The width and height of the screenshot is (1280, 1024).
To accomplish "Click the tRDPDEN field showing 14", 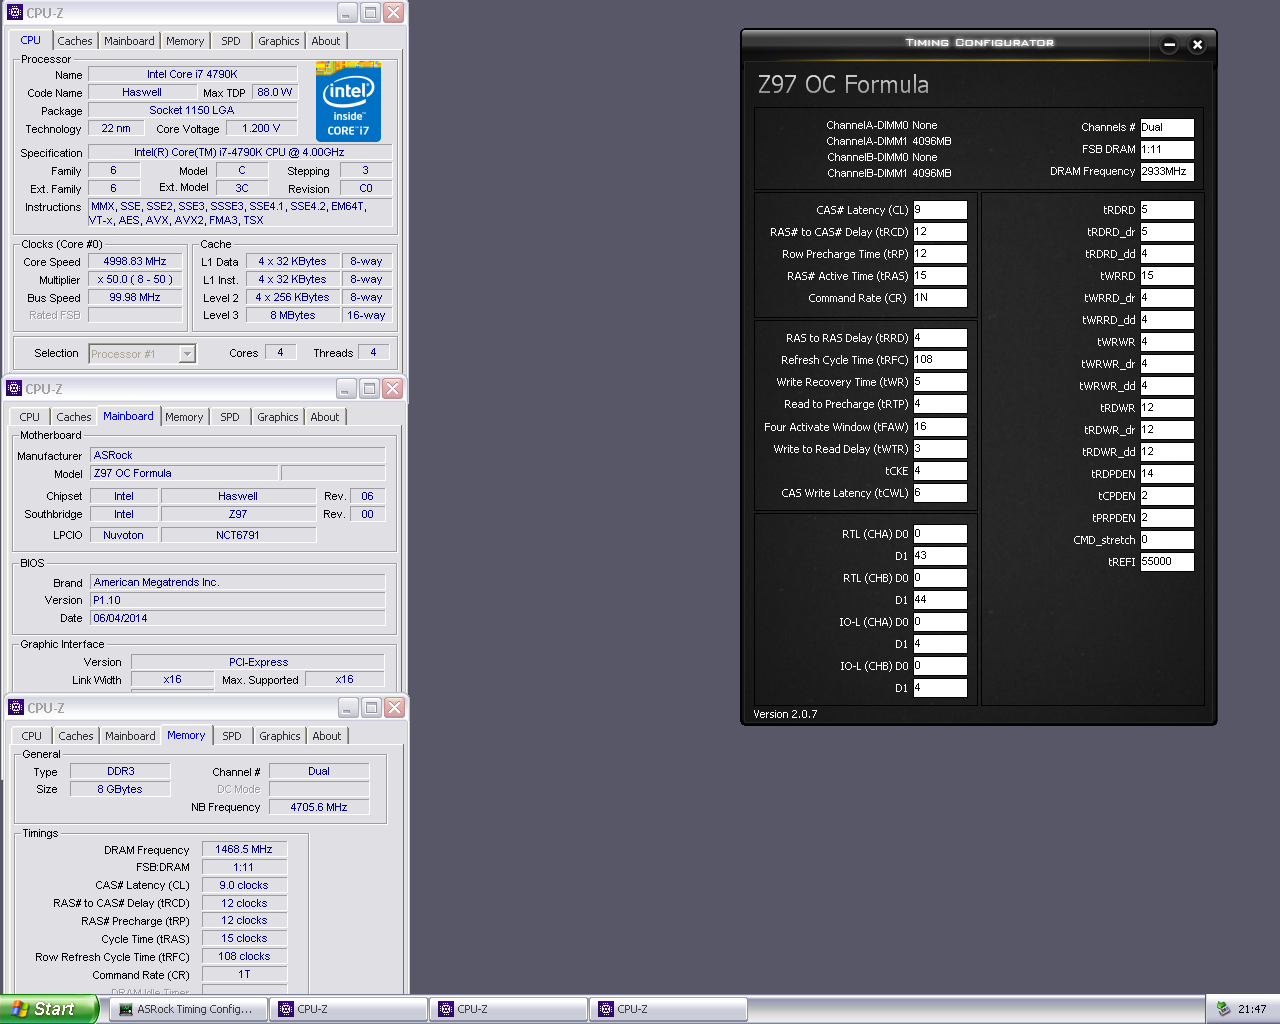I will (1167, 474).
